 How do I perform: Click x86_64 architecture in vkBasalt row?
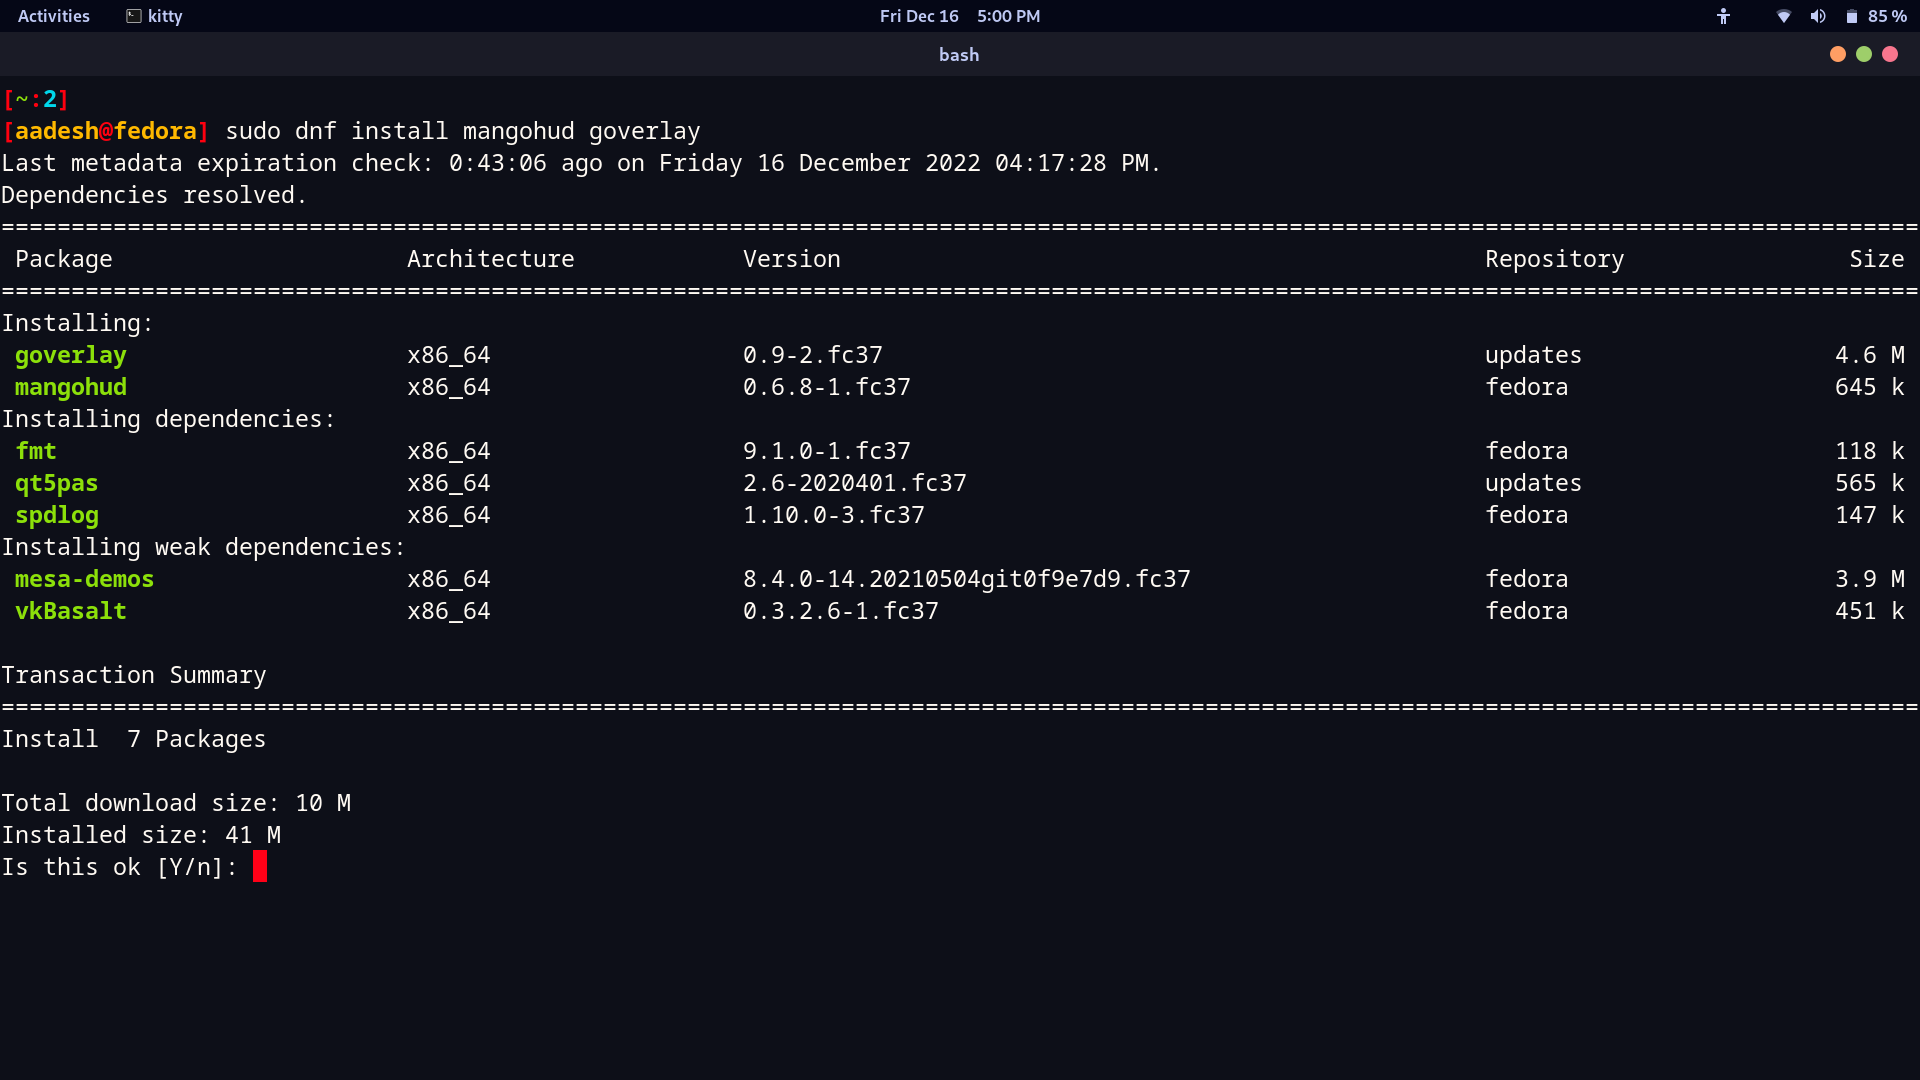(449, 611)
